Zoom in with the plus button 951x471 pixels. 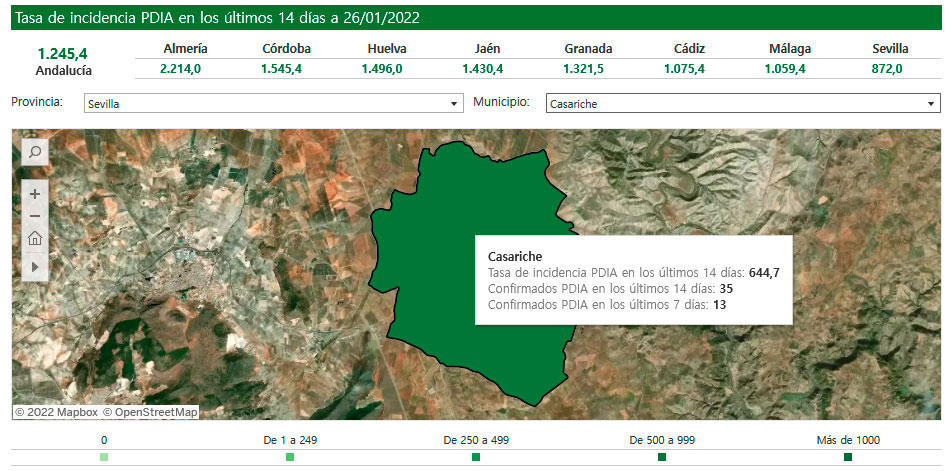click(35, 194)
